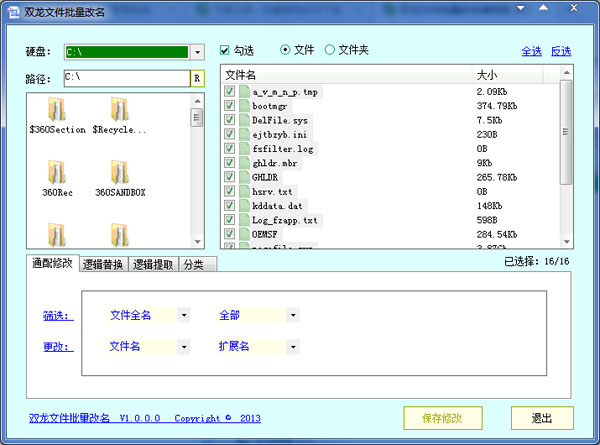Click the R refresh path button
This screenshot has width=600, height=445.
[x=197, y=78]
